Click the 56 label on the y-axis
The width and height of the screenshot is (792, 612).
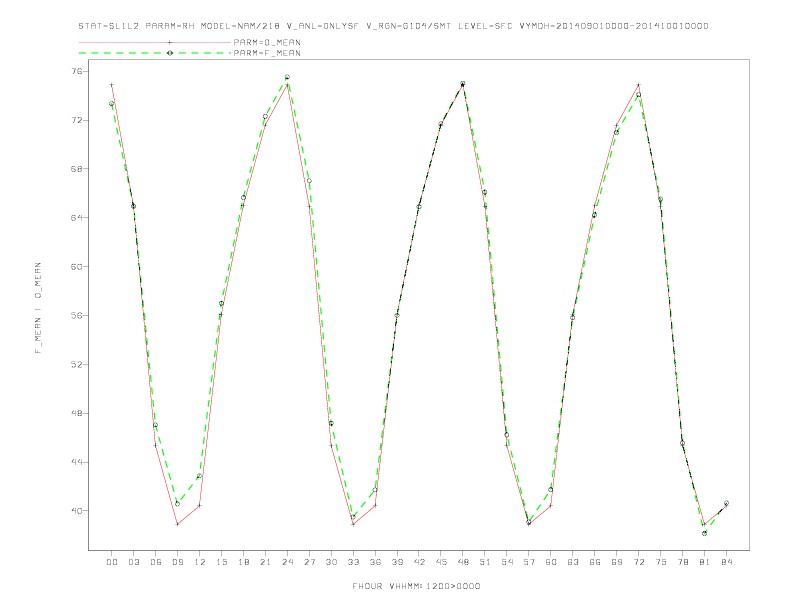(76, 316)
